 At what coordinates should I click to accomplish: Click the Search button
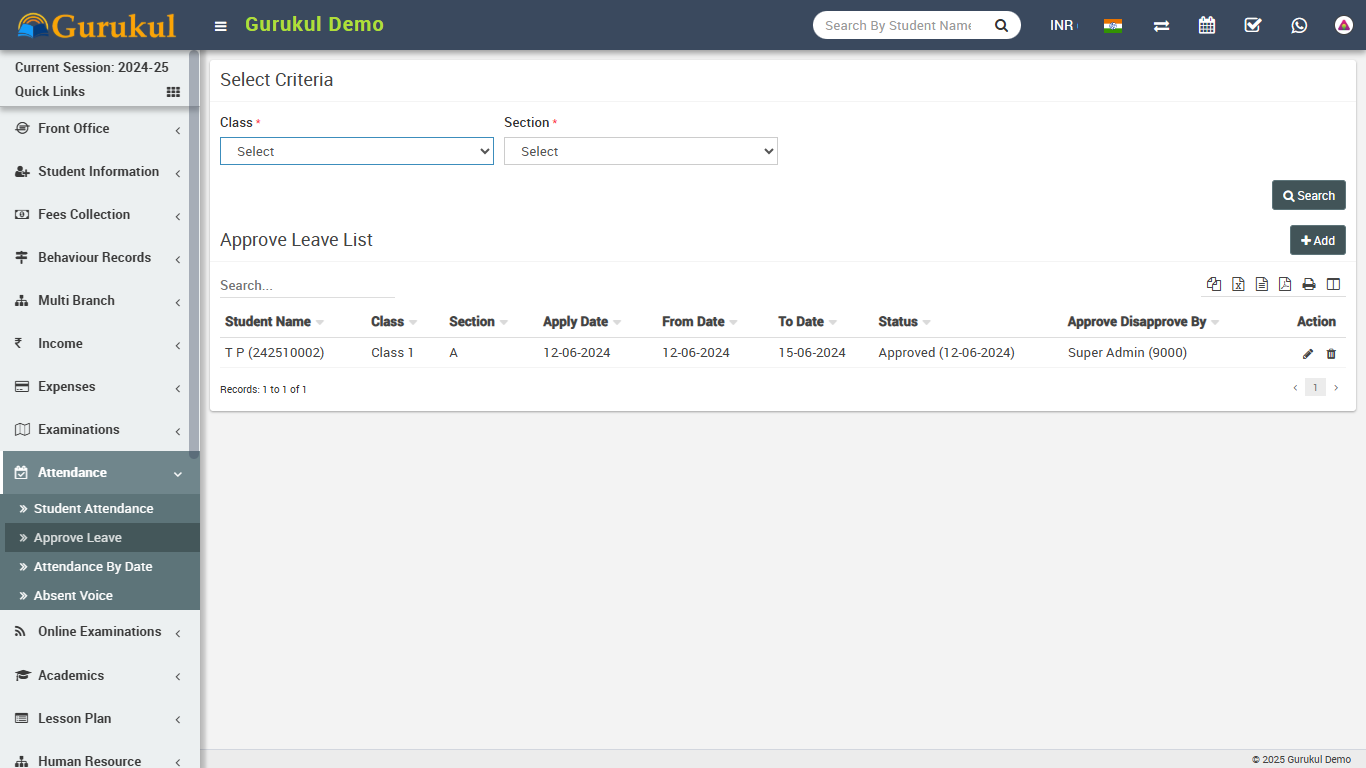tap(1308, 196)
